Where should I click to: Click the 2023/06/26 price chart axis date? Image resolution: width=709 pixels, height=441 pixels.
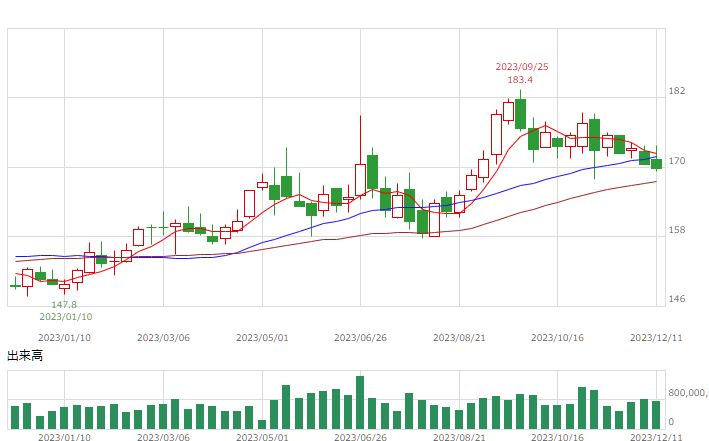point(360,338)
